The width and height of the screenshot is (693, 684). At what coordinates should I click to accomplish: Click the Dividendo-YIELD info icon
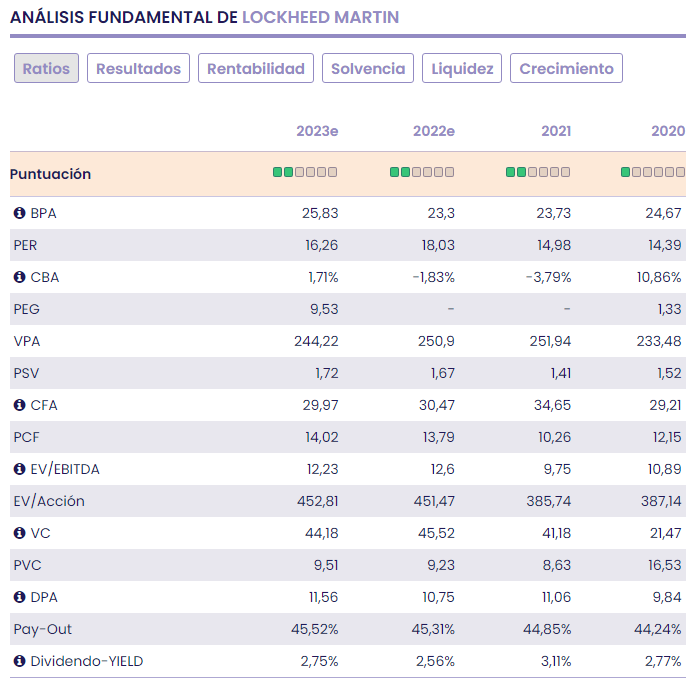pos(19,661)
